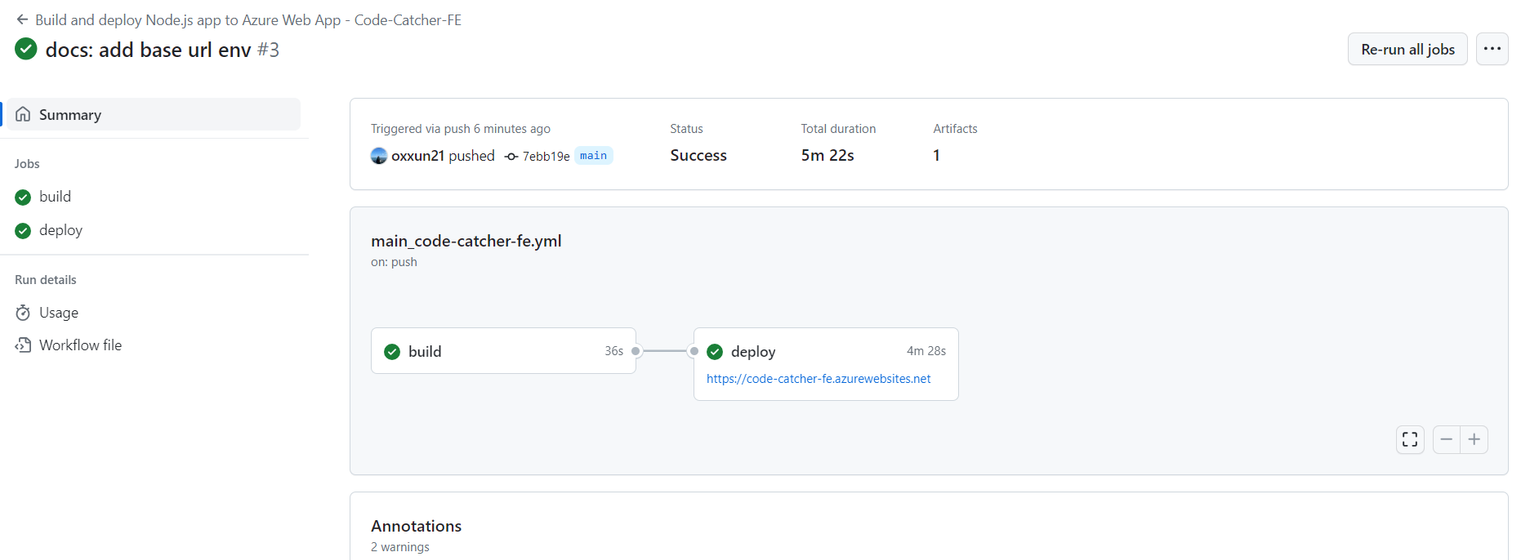The height and width of the screenshot is (560, 1530).
Task: Click the back arrow beside workflow name
Action: click(22, 19)
